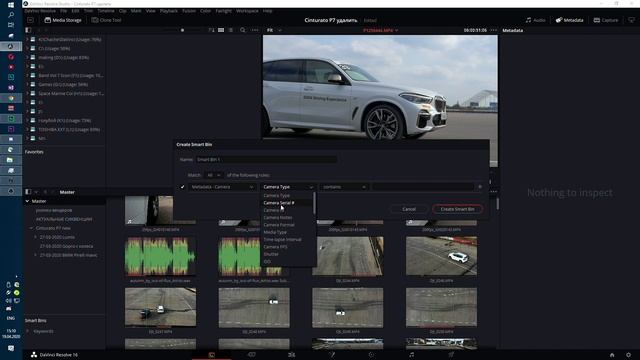Viewport: 640px width, 360px height.
Task: Open the Fairlight menu
Action: coord(223,11)
